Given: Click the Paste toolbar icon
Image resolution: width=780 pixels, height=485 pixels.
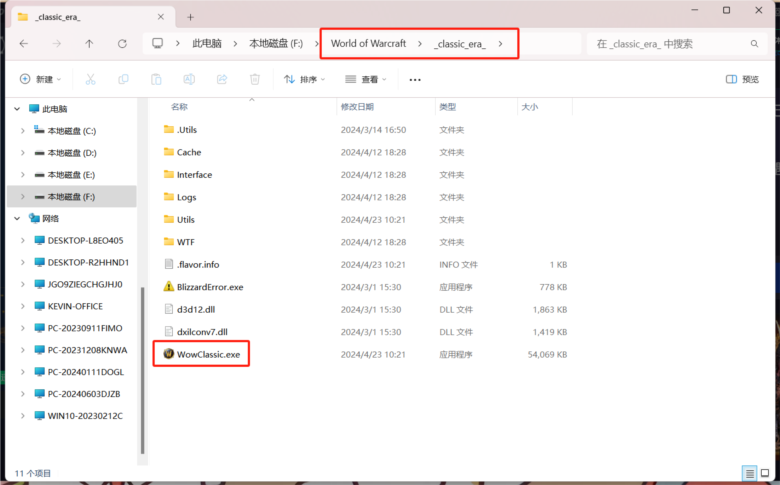Looking at the screenshot, I should click(156, 79).
